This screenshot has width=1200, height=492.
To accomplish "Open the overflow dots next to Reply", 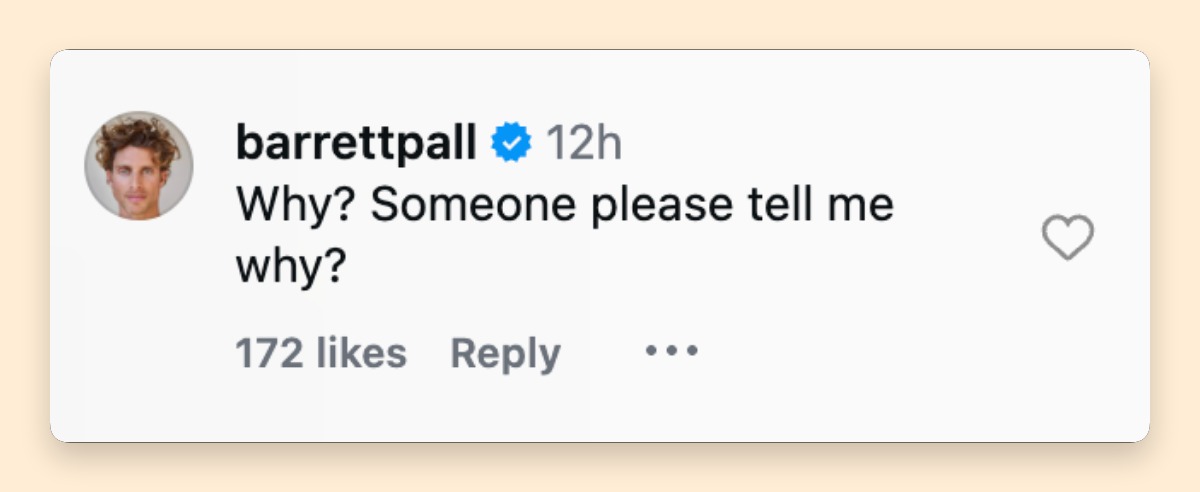I will [x=672, y=352].
